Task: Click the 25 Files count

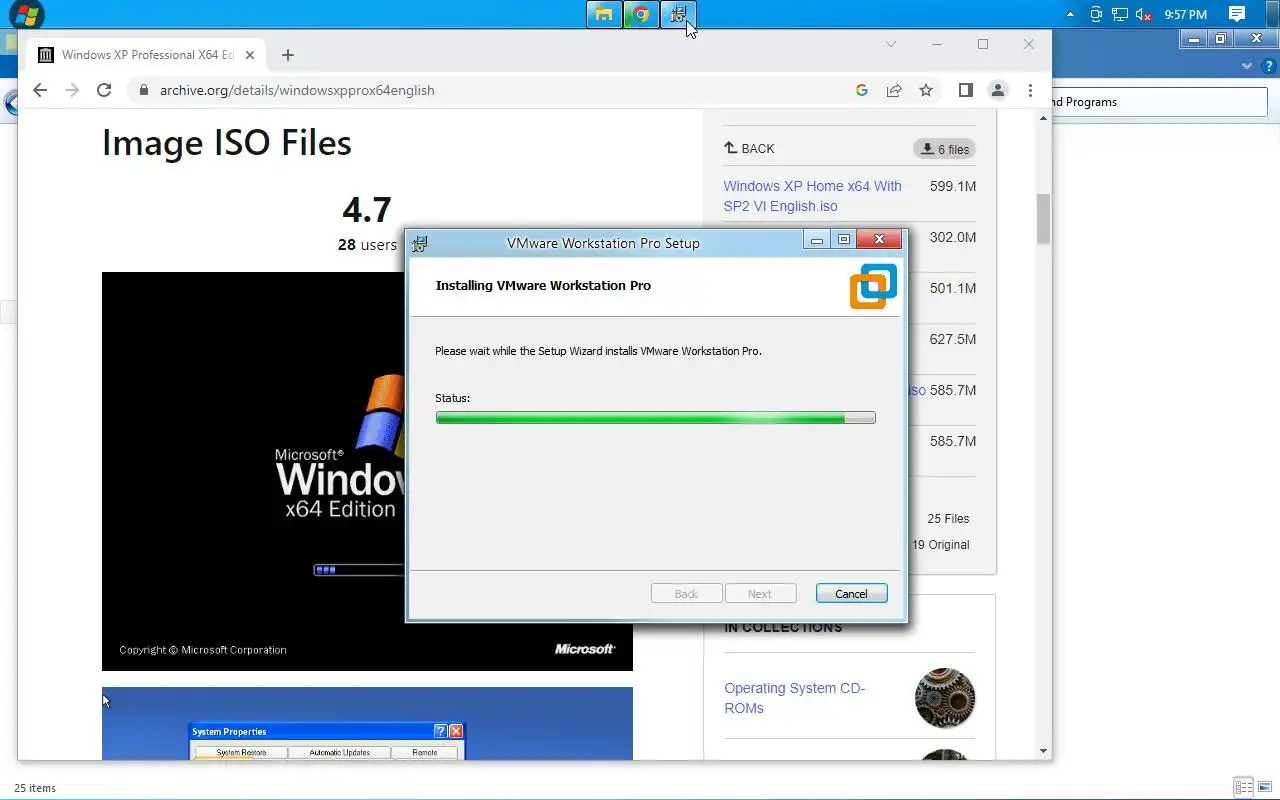Action: coord(948,518)
